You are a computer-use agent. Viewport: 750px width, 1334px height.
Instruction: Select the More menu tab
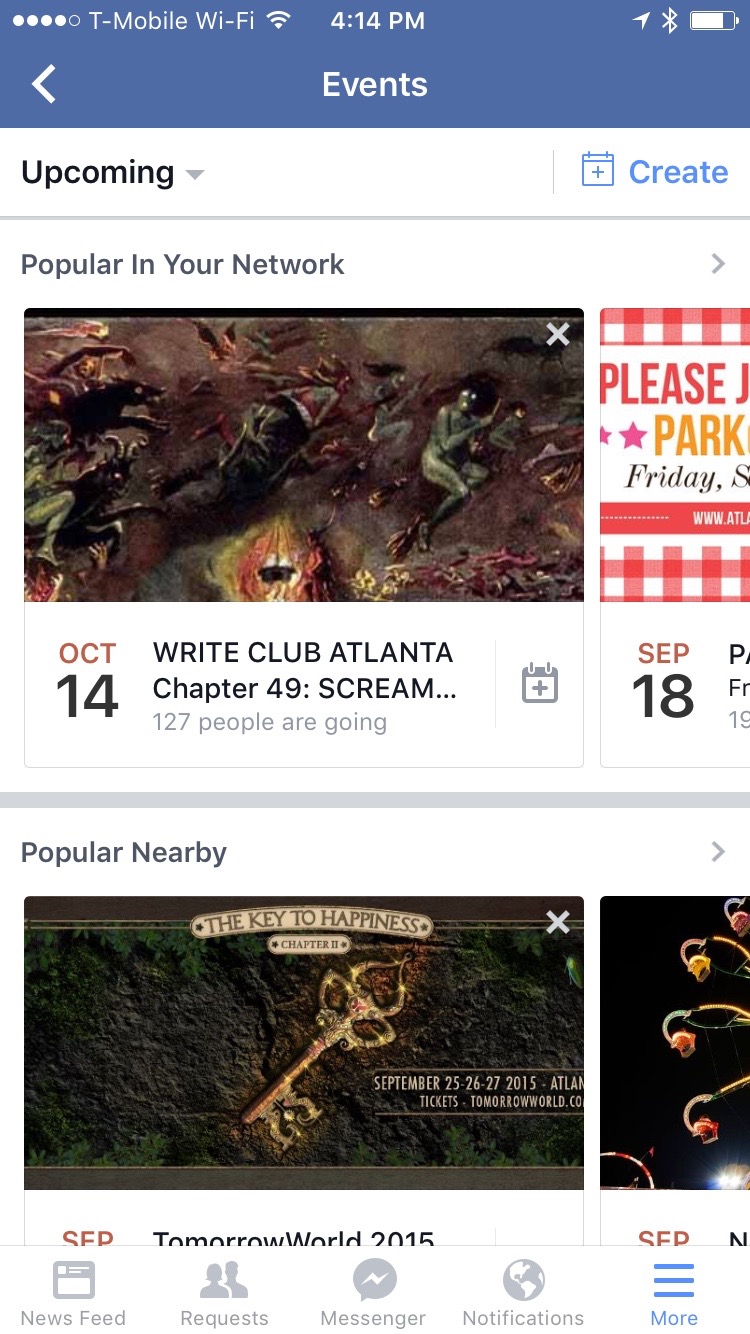[x=674, y=1292]
